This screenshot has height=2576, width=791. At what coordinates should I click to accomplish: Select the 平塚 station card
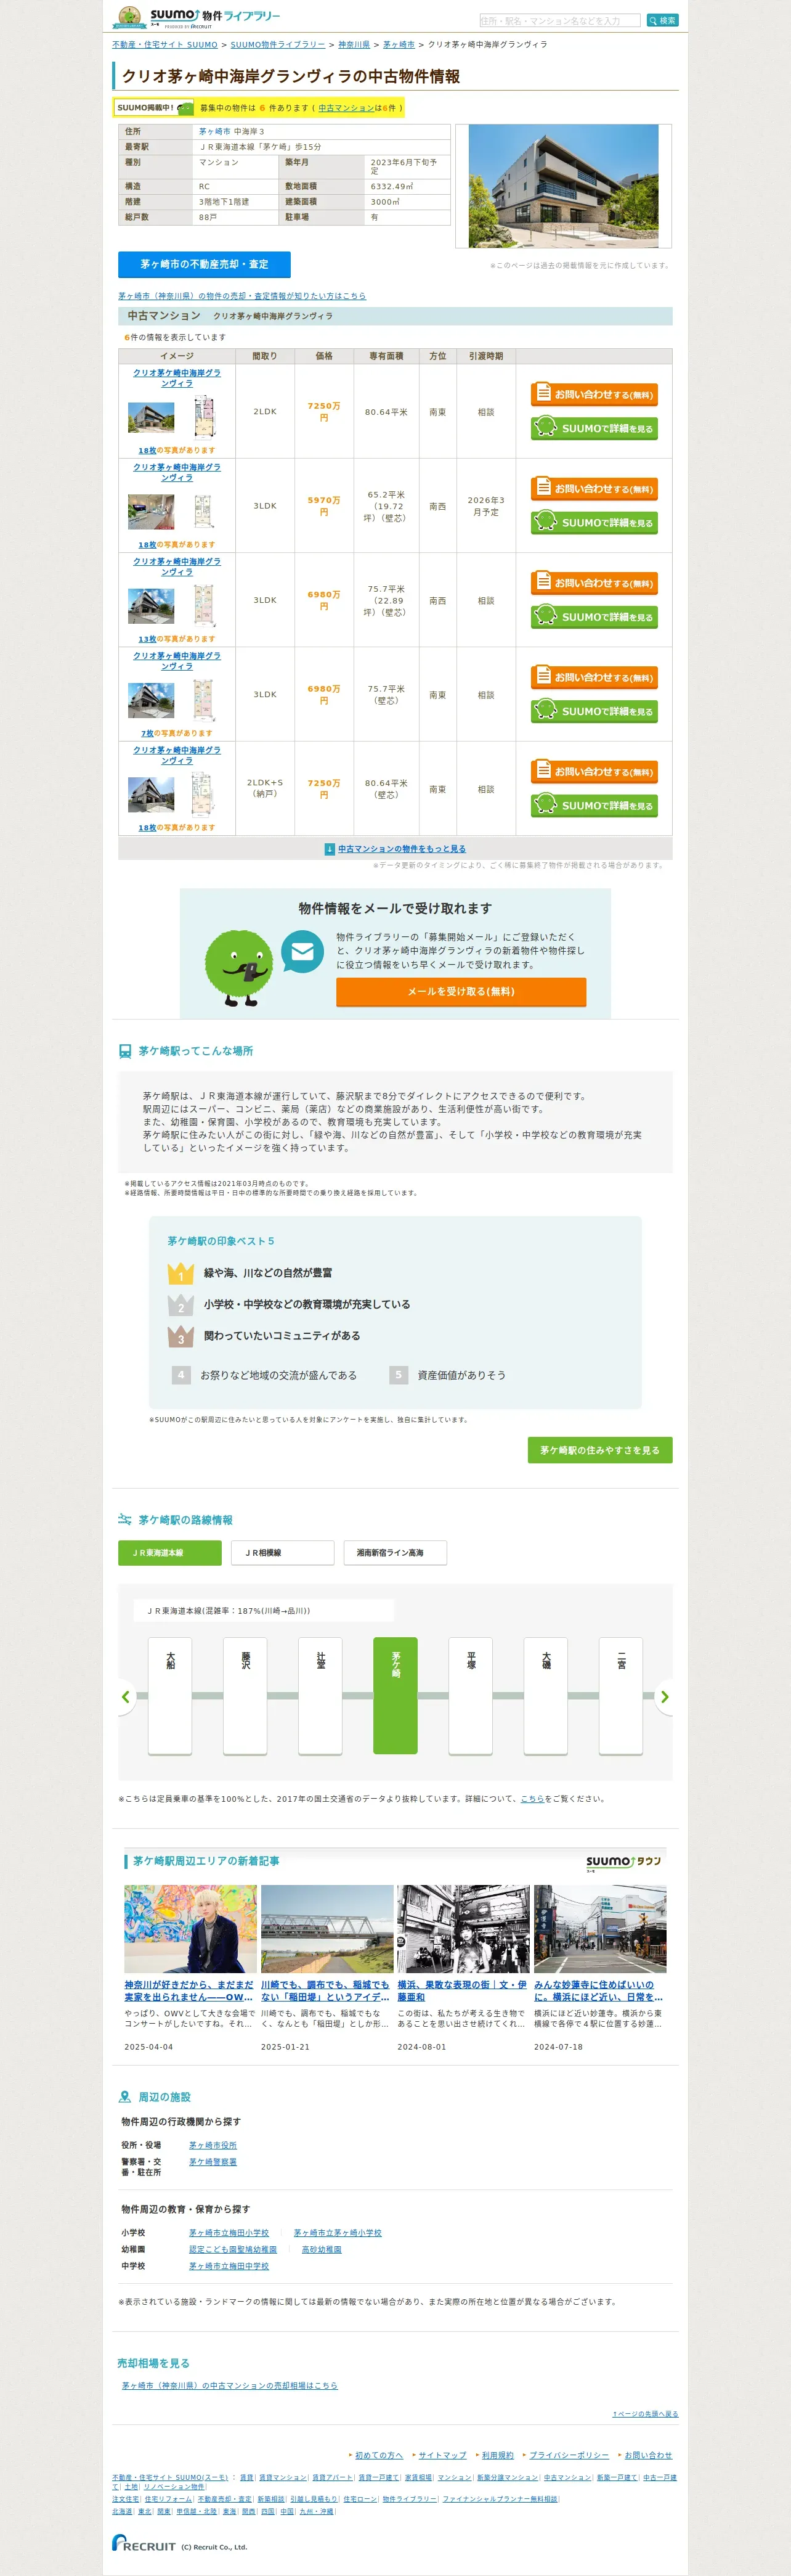point(471,1696)
